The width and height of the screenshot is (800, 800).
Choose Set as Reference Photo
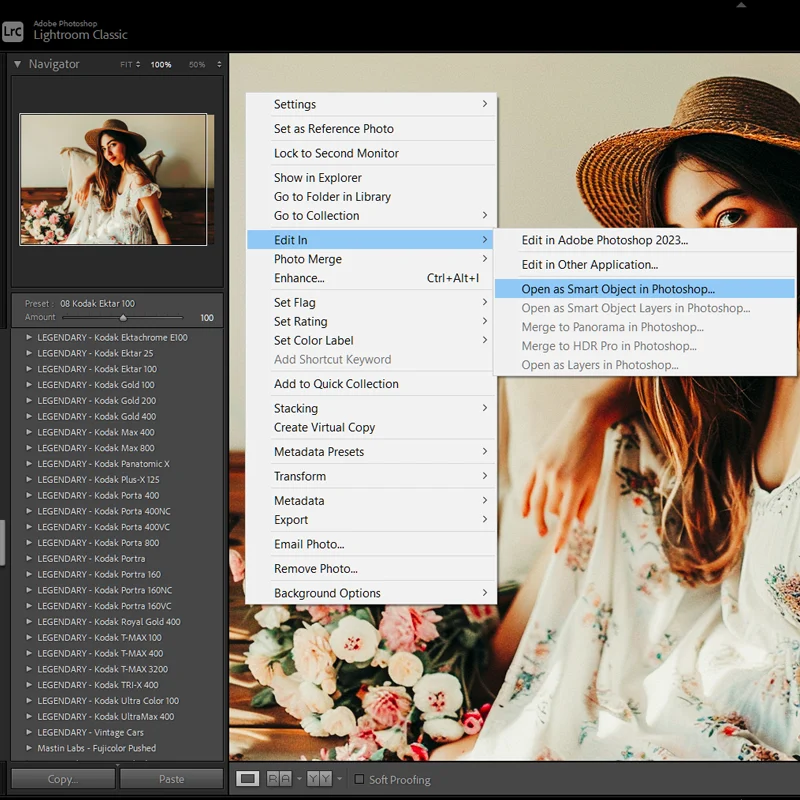tap(371, 129)
